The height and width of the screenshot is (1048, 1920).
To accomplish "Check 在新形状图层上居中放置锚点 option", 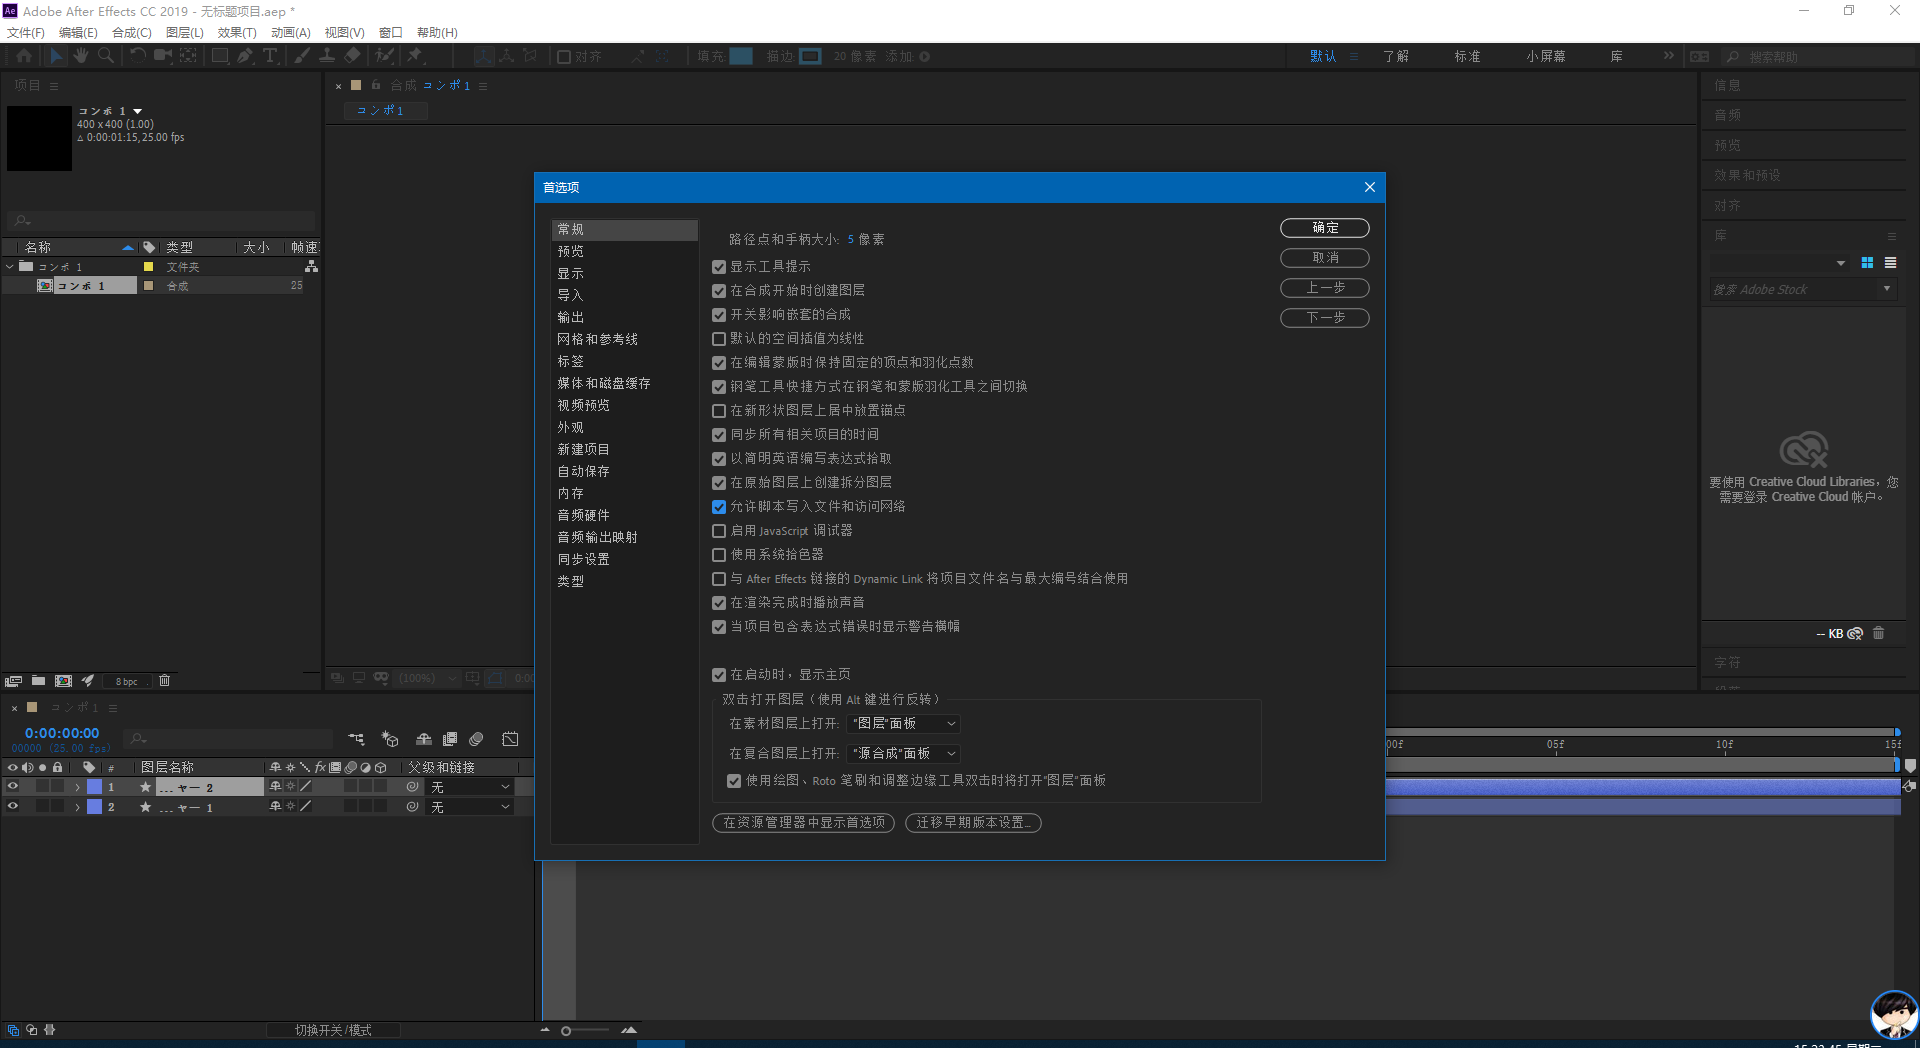I will click(719, 411).
